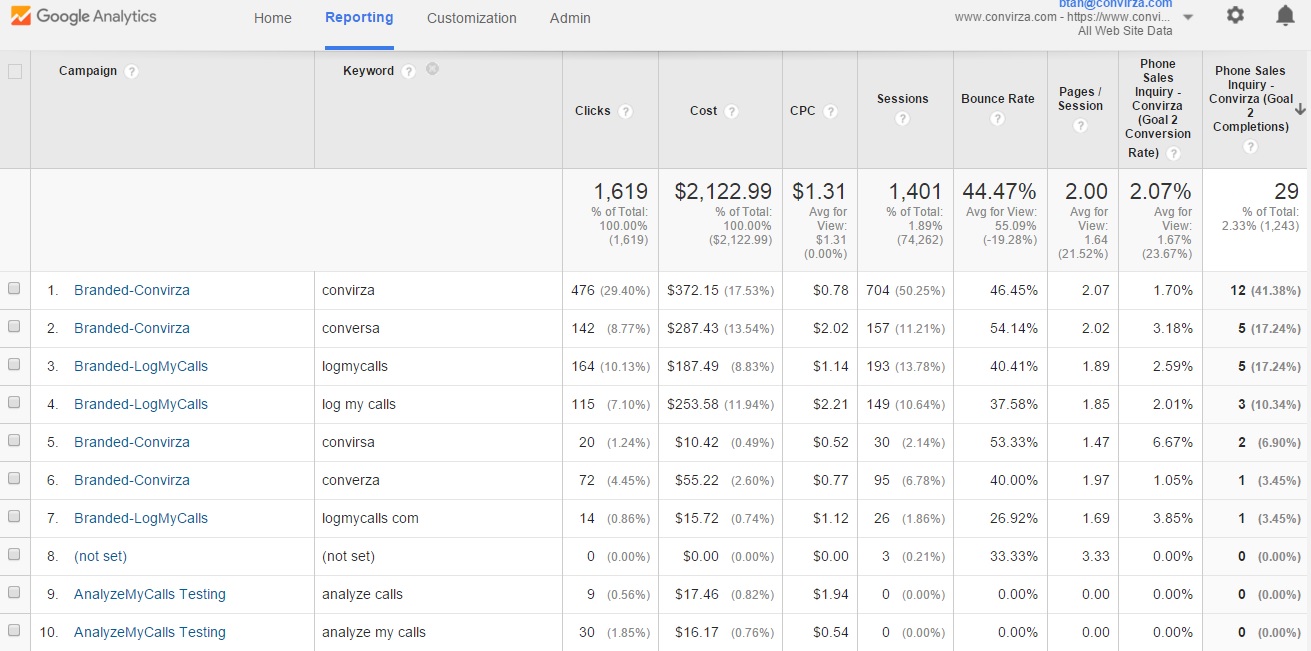Viewport: 1311px width, 651px height.
Task: Sort by the Sessions column header
Action: pyautogui.click(x=903, y=99)
